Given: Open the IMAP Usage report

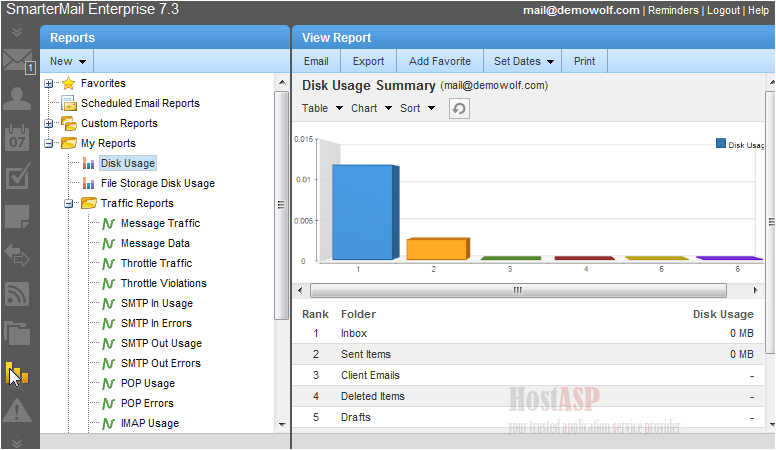Looking at the screenshot, I should [x=150, y=424].
